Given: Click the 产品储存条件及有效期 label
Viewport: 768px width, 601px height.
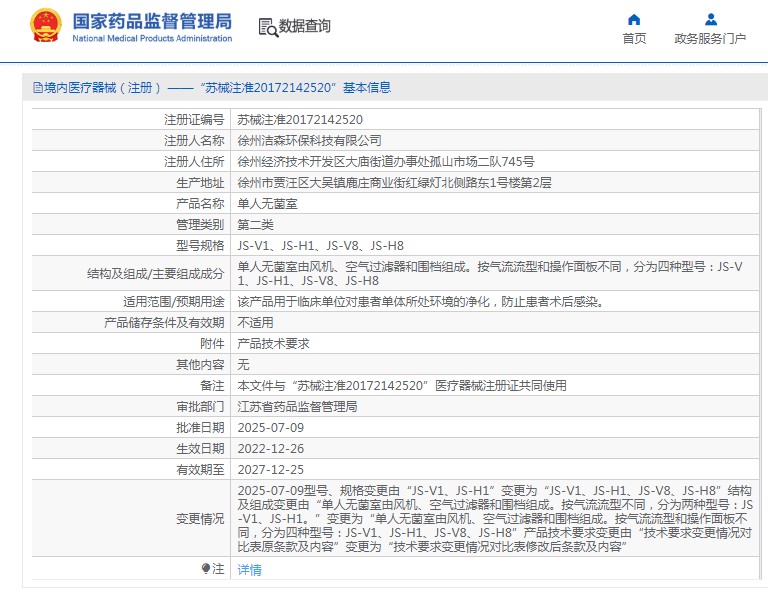Looking at the screenshot, I should pyautogui.click(x=164, y=323).
